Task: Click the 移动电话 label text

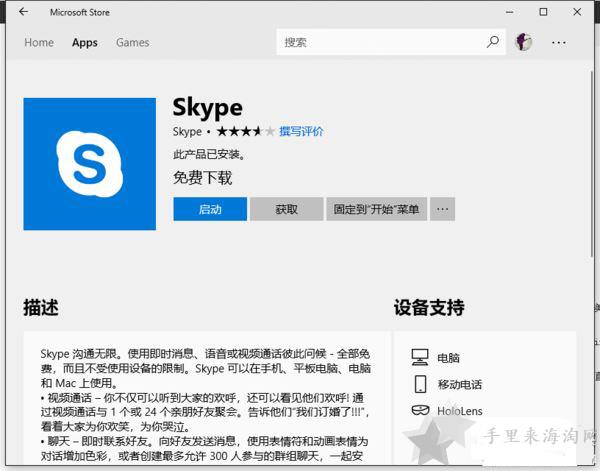Action: 460,384
